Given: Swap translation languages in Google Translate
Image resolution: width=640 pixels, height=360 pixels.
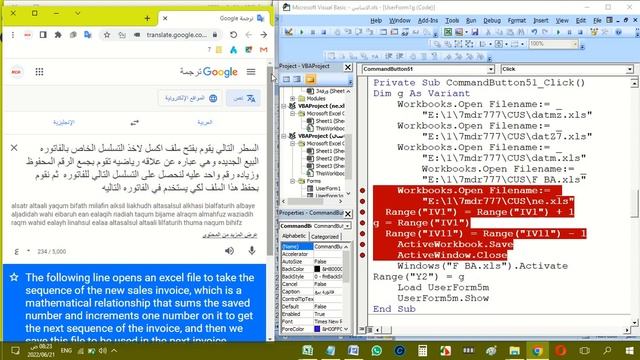Looking at the screenshot, I should pos(135,122).
